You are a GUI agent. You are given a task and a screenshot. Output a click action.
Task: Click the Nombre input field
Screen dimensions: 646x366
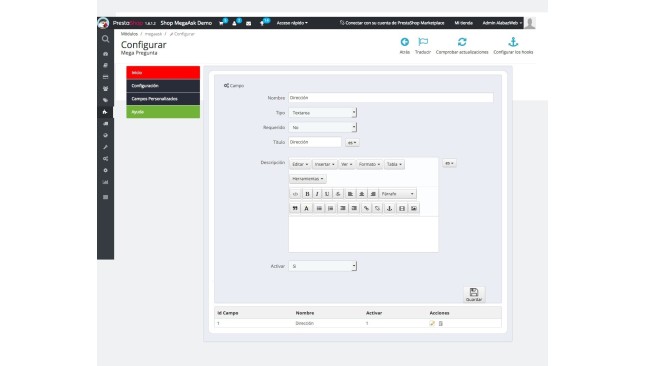pyautogui.click(x=391, y=98)
